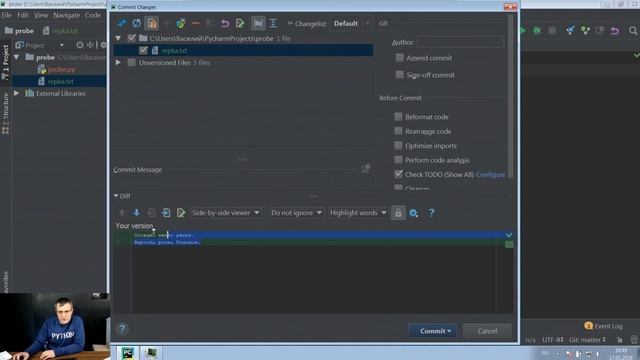Click the purple Revert arrow in commit toolbar
Screen dimensions: 640x360
point(225,23)
